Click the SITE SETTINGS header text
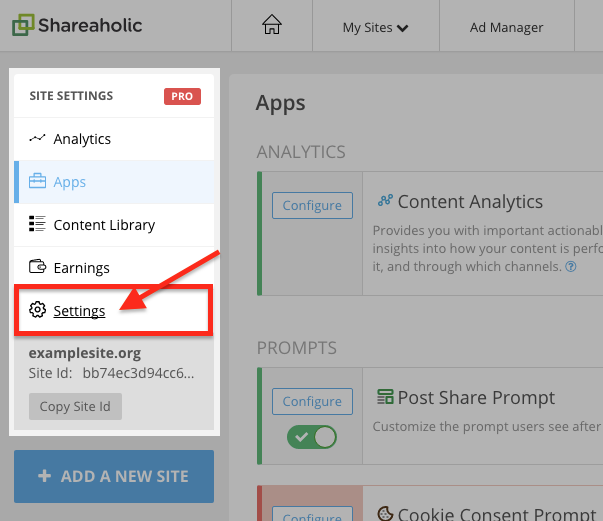This screenshot has height=521, width=603. click(72, 96)
